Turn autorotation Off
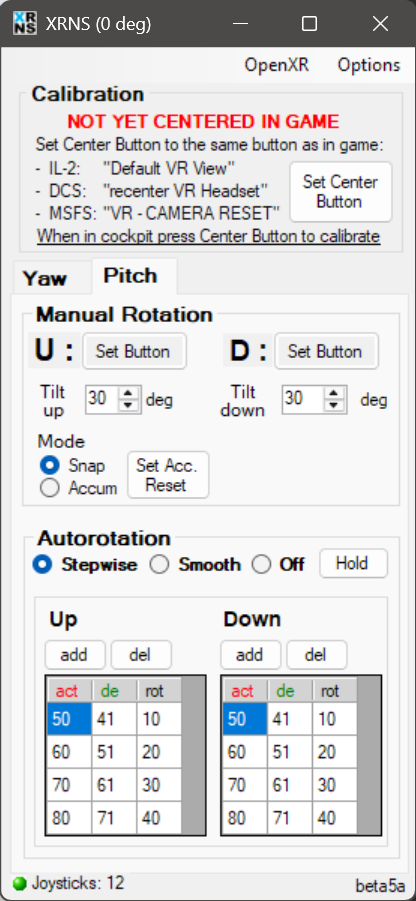This screenshot has height=901, width=416. (261, 565)
